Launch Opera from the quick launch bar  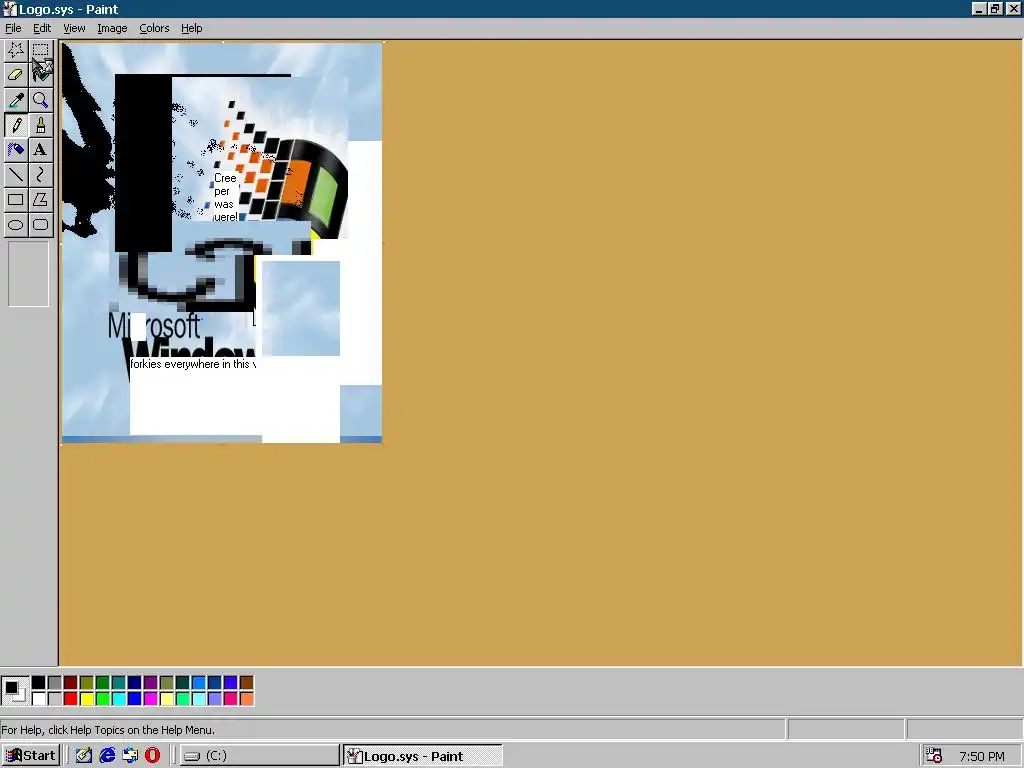point(153,756)
